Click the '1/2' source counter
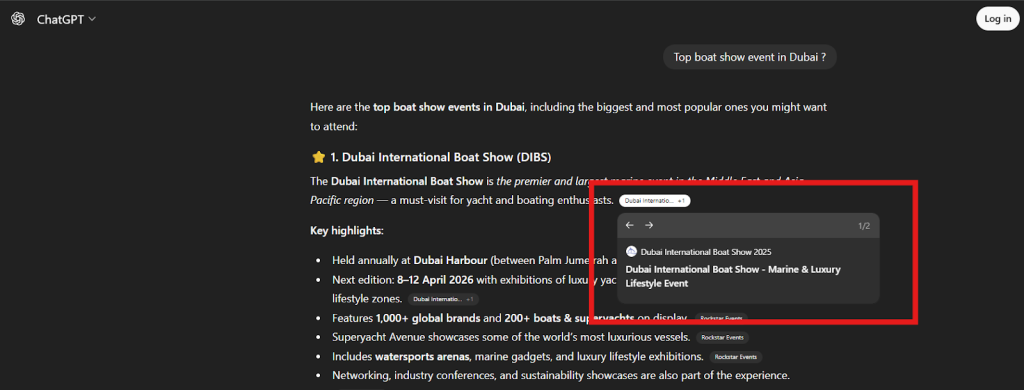Viewport: 1024px width, 390px height. pyautogui.click(x=864, y=226)
